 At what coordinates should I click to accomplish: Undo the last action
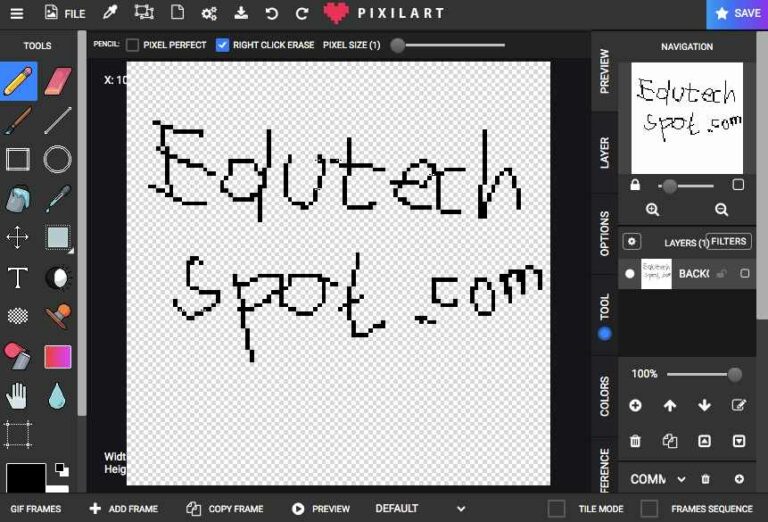click(x=271, y=14)
